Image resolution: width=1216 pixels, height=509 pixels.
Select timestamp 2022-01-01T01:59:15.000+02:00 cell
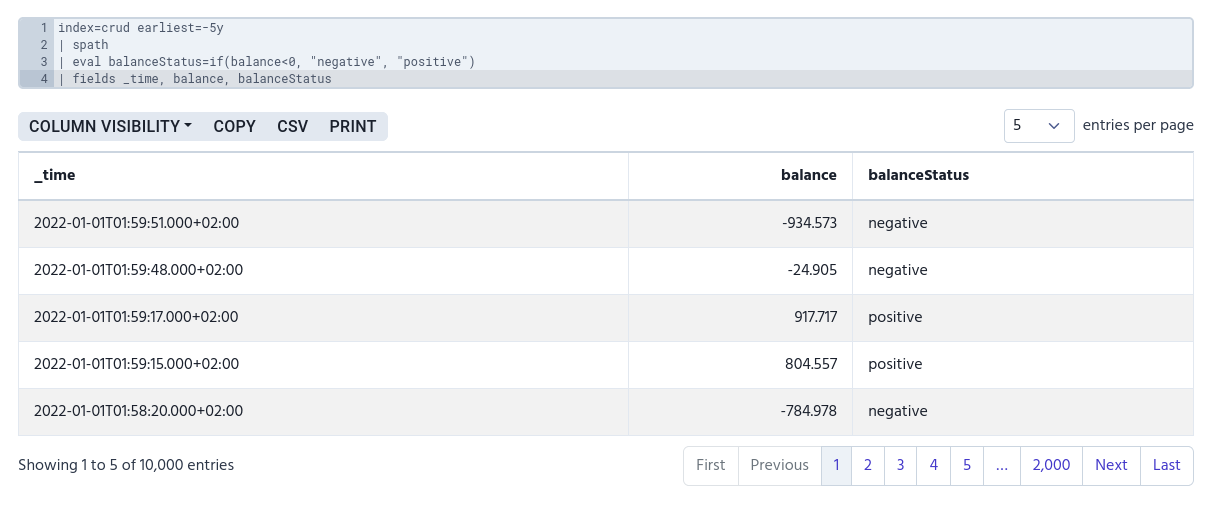[323, 364]
